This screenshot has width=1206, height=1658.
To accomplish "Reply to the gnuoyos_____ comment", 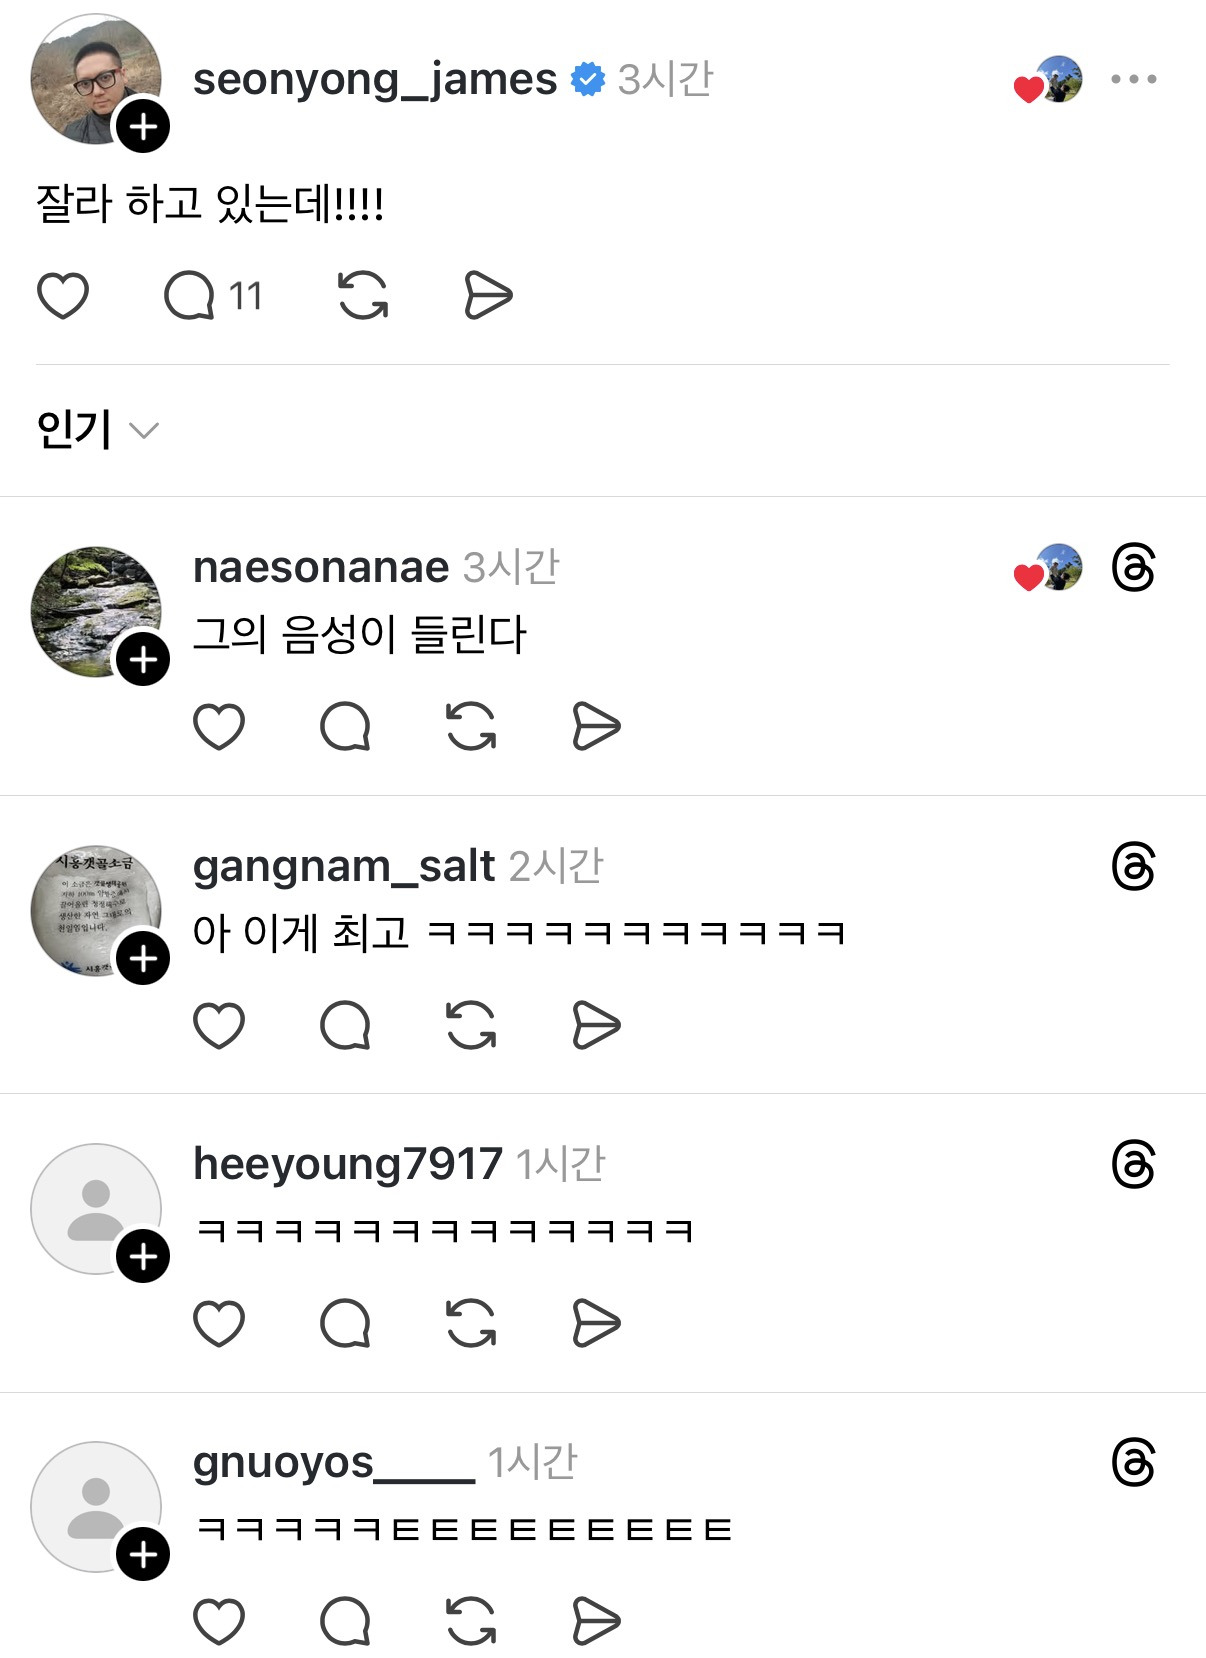I will coord(345,1621).
